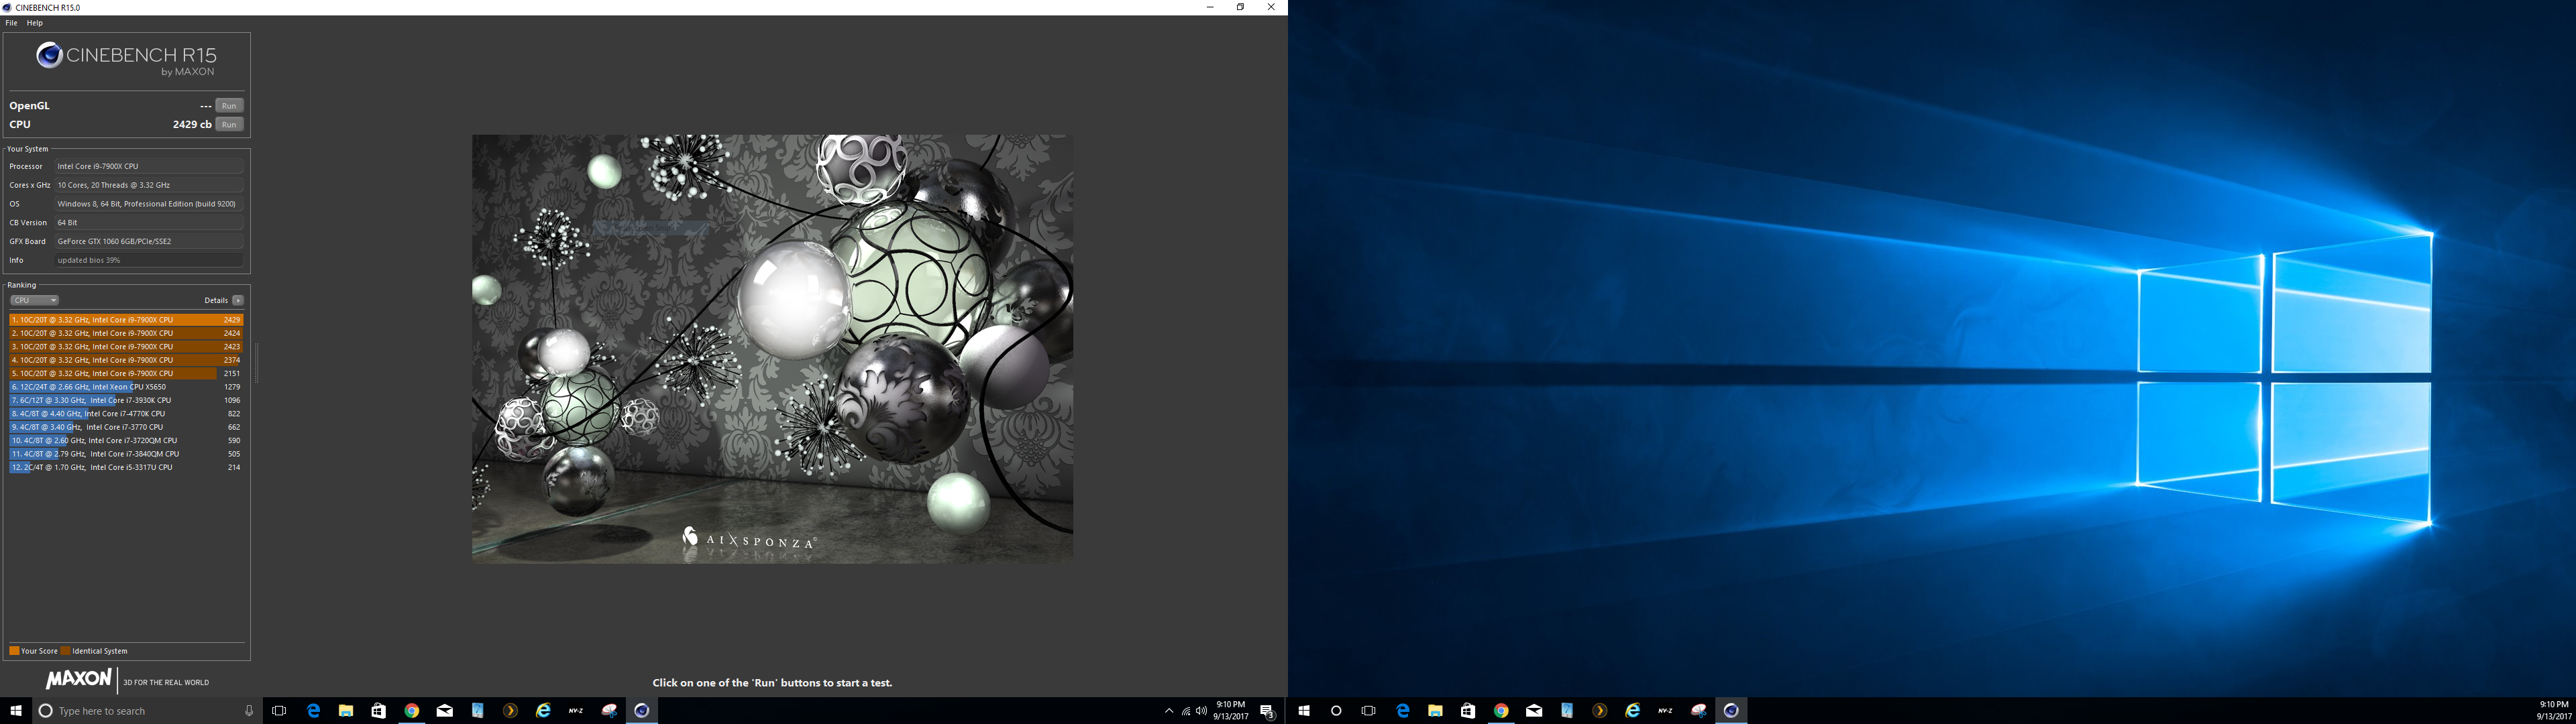Viewport: 2576px width, 724px height.
Task: Open network status tray icon
Action: coord(1186,711)
